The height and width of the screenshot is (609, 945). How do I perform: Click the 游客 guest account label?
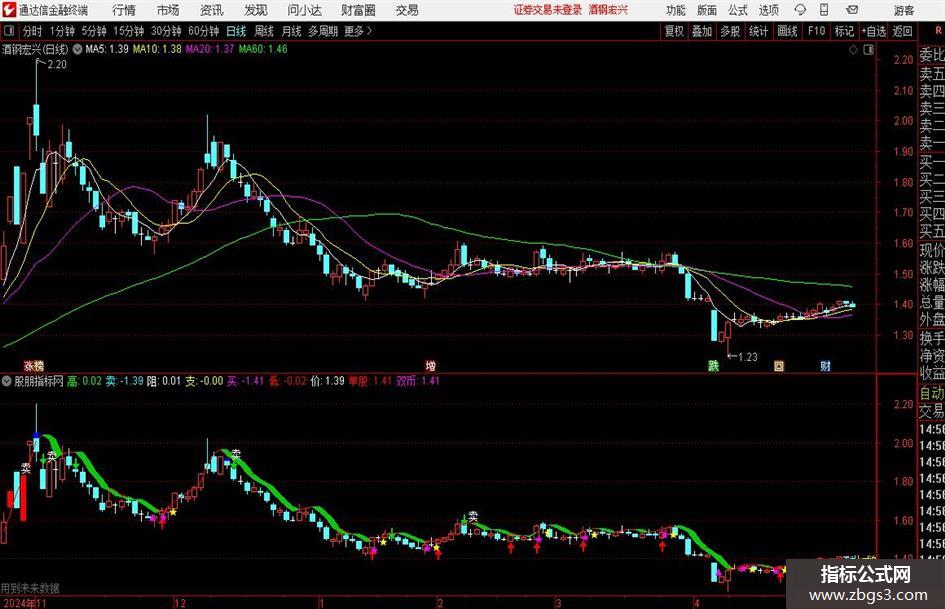[x=903, y=10]
